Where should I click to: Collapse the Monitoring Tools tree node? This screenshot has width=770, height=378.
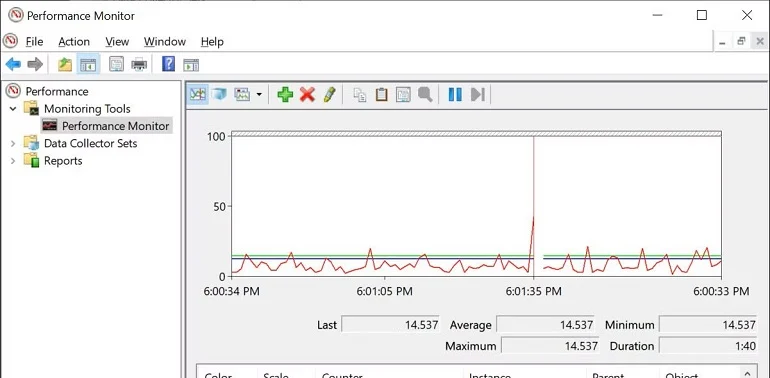click(x=13, y=109)
